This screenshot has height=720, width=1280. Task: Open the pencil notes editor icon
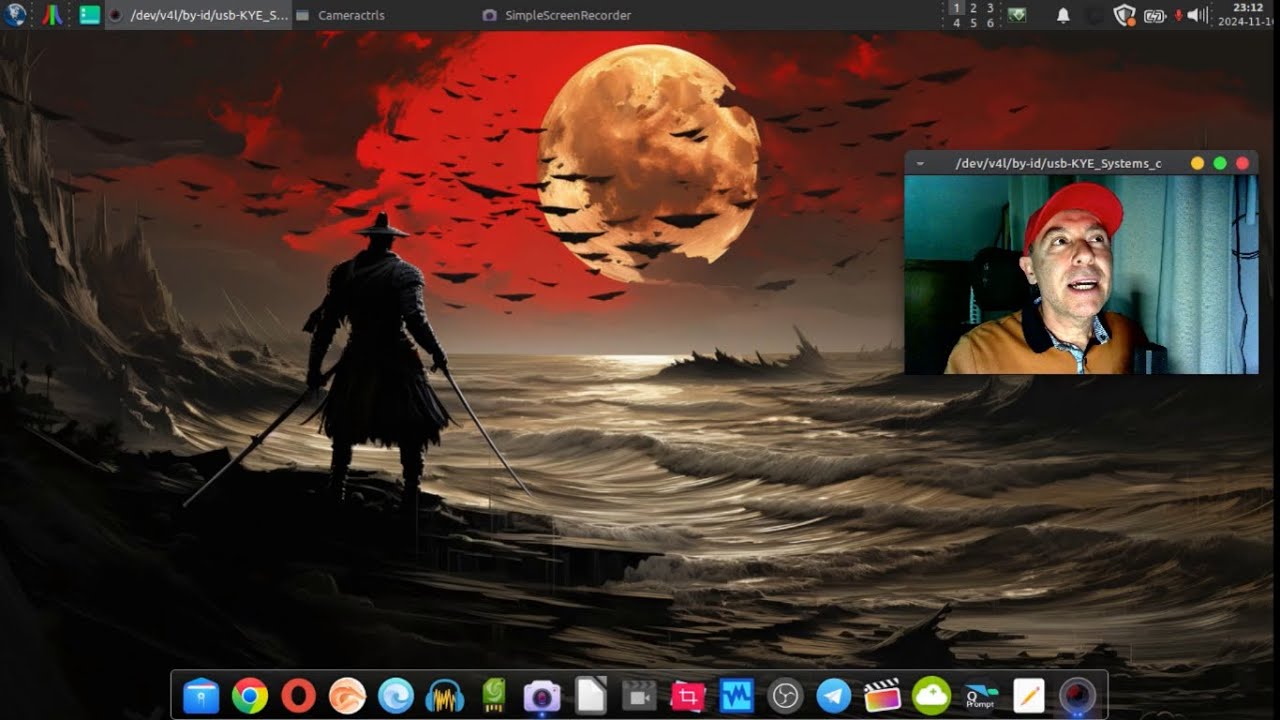click(1029, 695)
